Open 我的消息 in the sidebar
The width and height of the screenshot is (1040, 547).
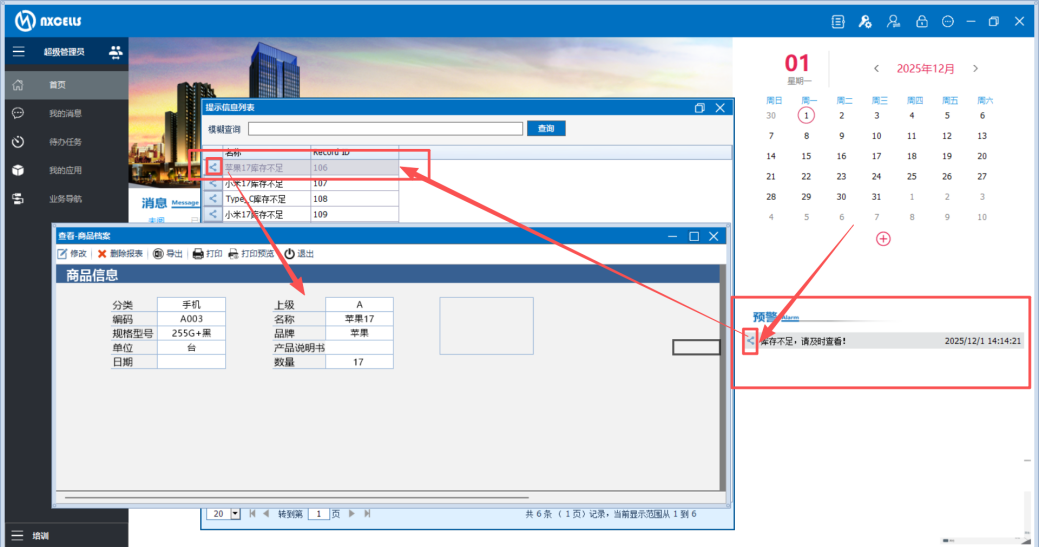(x=65, y=114)
